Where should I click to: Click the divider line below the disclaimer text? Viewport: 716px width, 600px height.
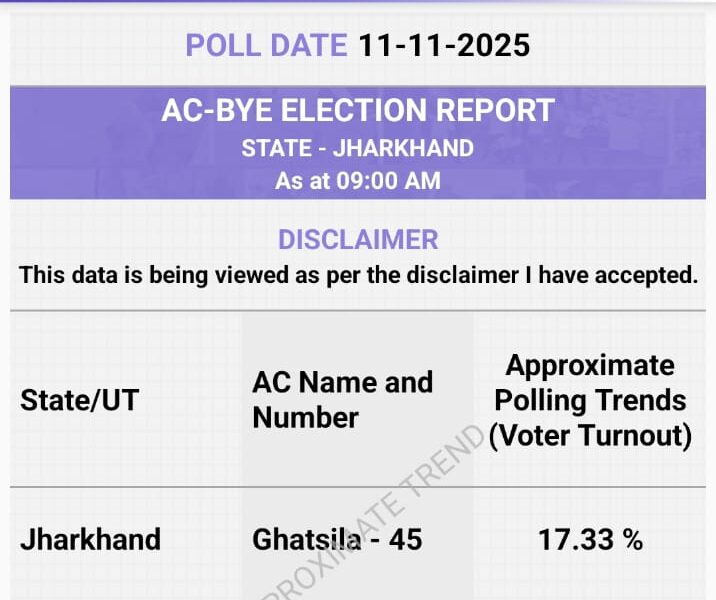click(358, 310)
